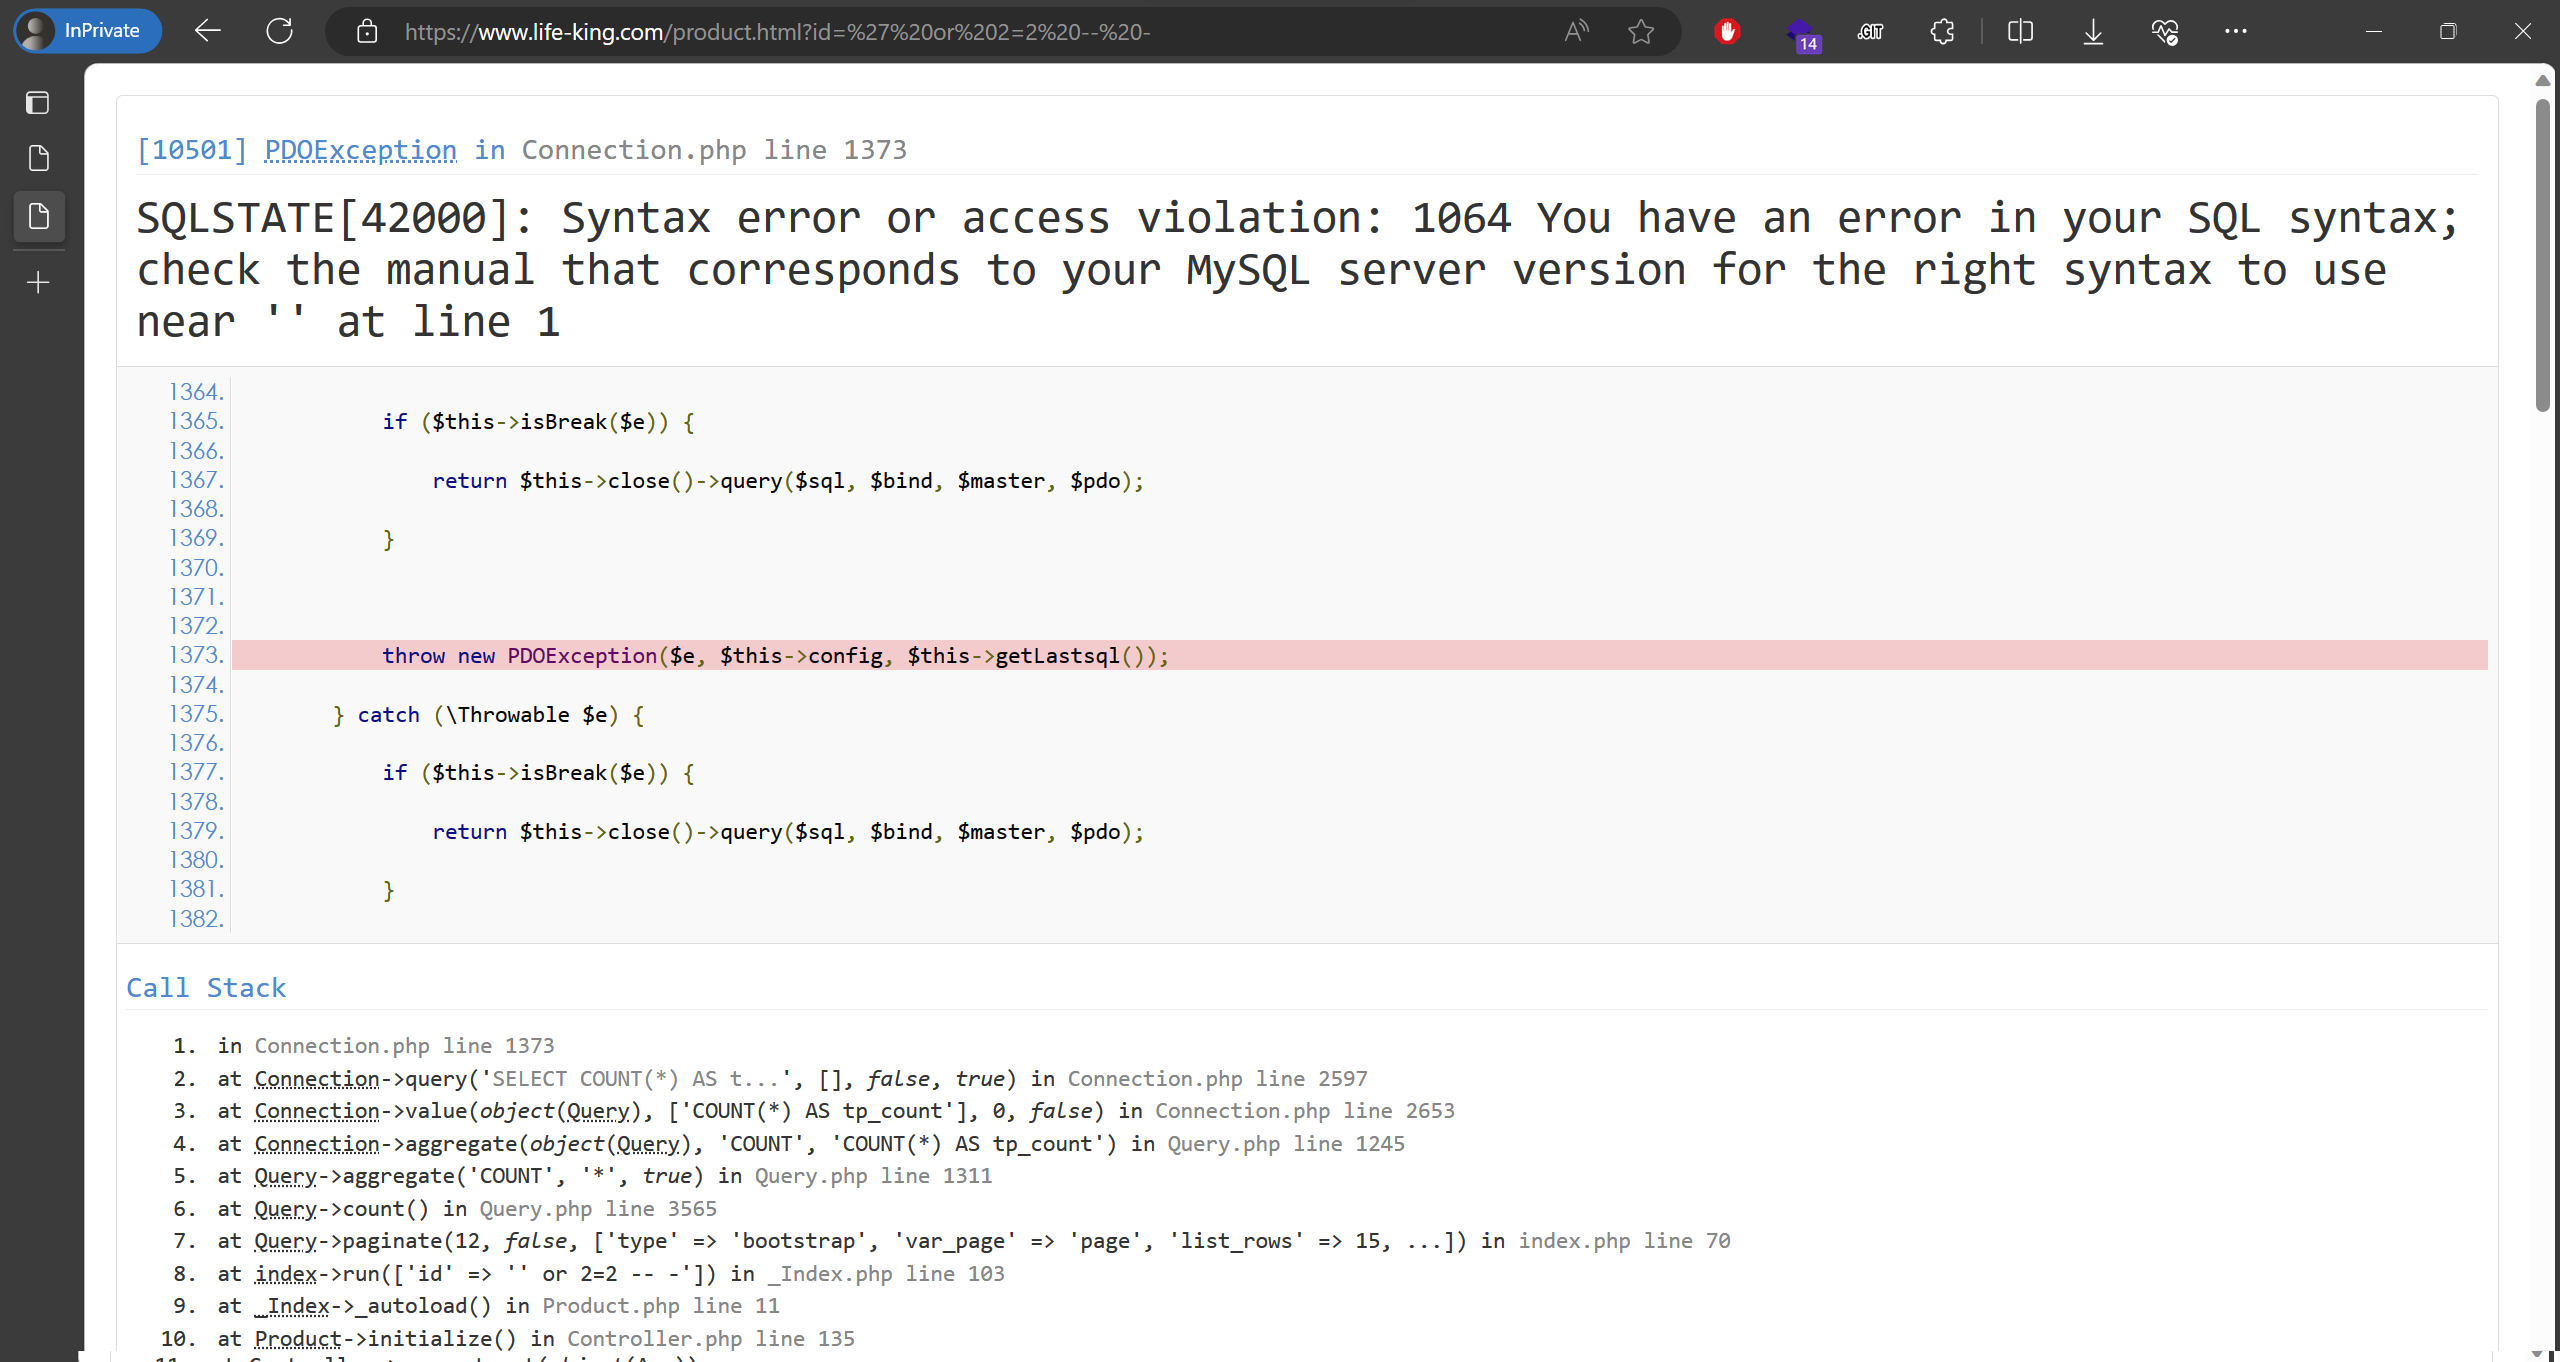This screenshot has width=2560, height=1362.
Task: Select the active second vertical tab
Action: 38,216
